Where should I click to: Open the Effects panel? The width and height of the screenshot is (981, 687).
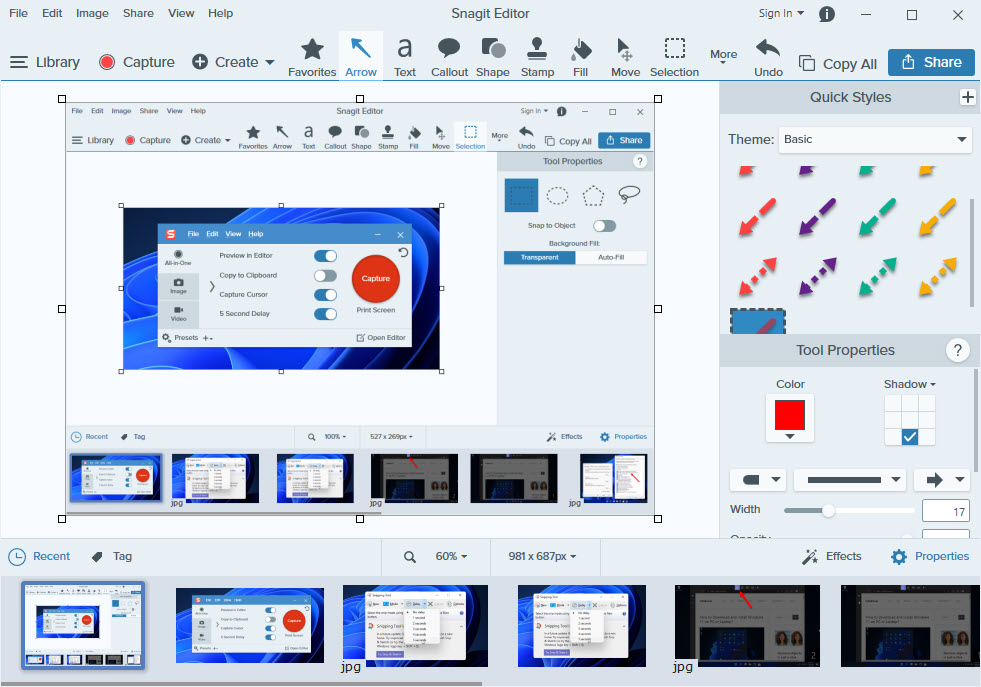coord(832,556)
